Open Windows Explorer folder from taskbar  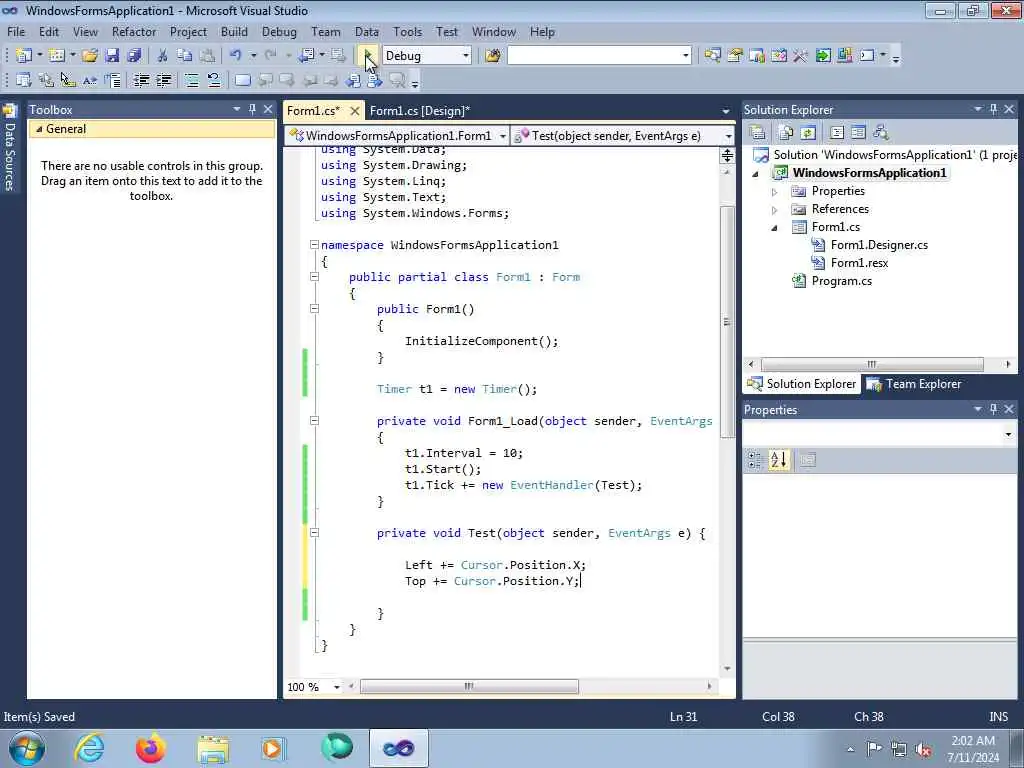pos(213,748)
